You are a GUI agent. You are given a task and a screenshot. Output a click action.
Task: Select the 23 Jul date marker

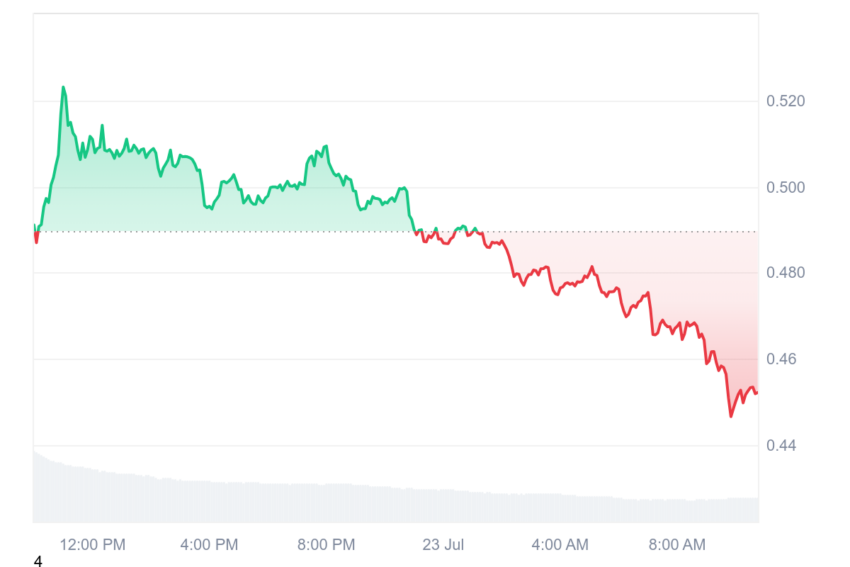pyautogui.click(x=443, y=544)
